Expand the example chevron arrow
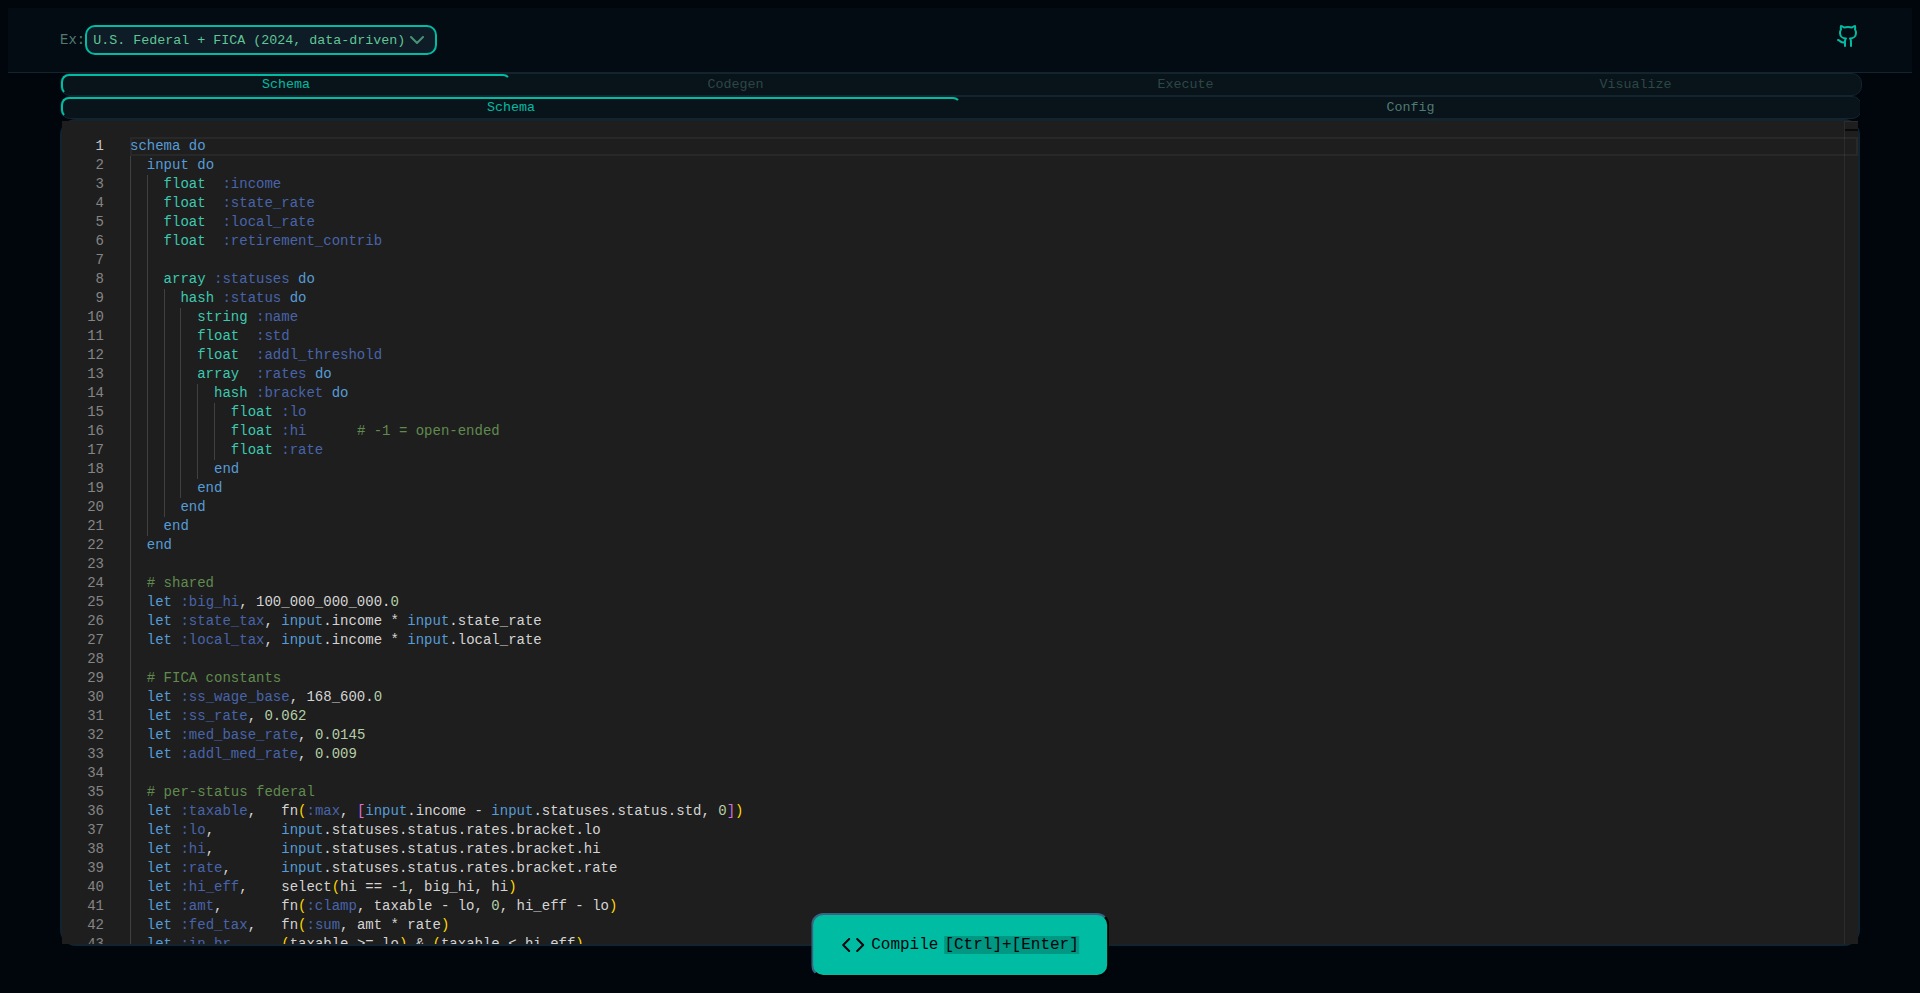 (418, 40)
